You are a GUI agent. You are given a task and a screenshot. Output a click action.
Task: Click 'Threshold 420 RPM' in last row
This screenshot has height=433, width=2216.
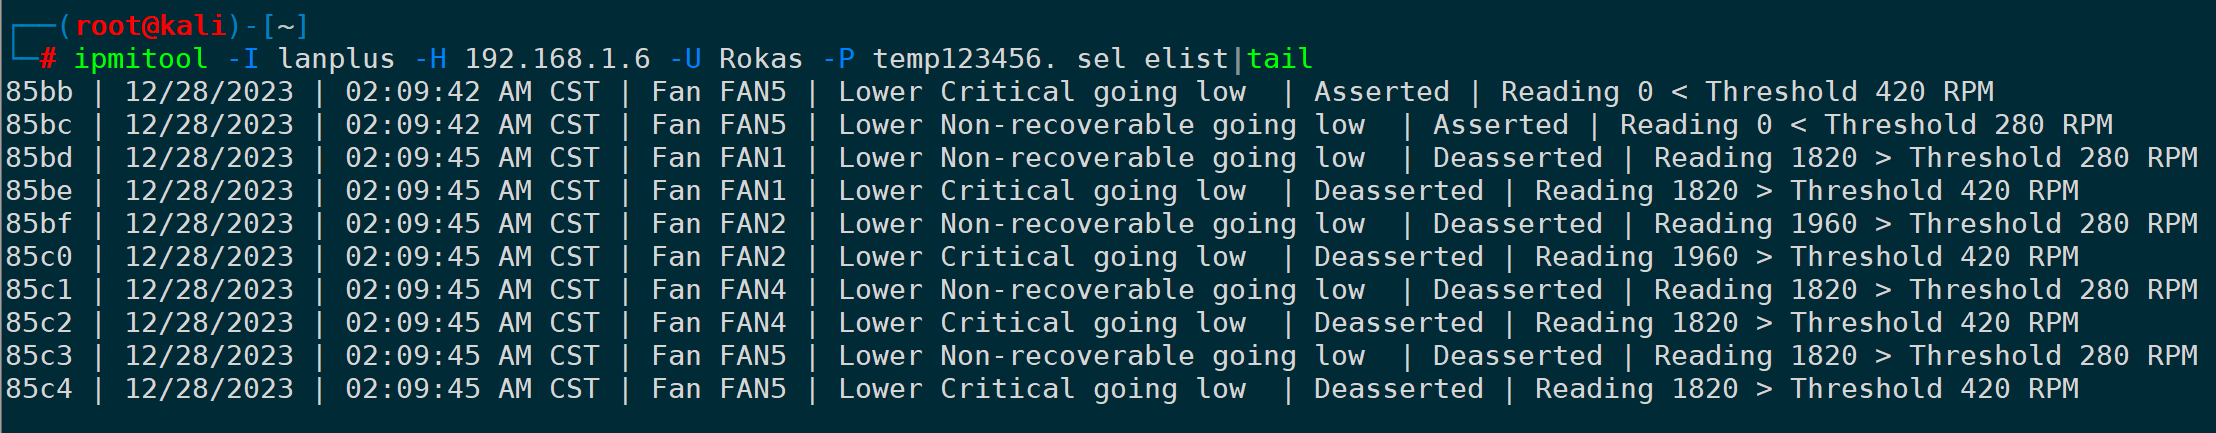(1934, 389)
